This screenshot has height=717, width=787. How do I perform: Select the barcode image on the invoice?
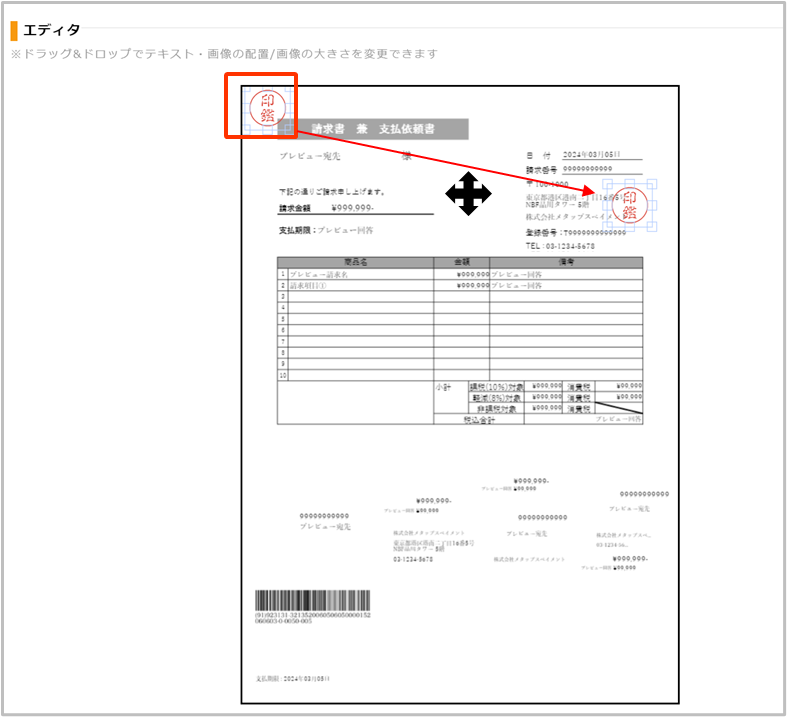coord(312,600)
